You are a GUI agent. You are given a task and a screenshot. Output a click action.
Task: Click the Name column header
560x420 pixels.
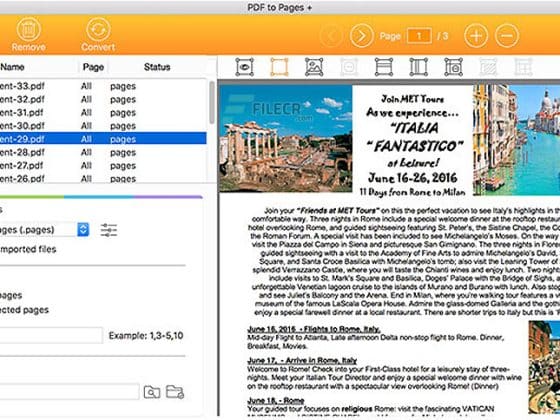pos(12,67)
